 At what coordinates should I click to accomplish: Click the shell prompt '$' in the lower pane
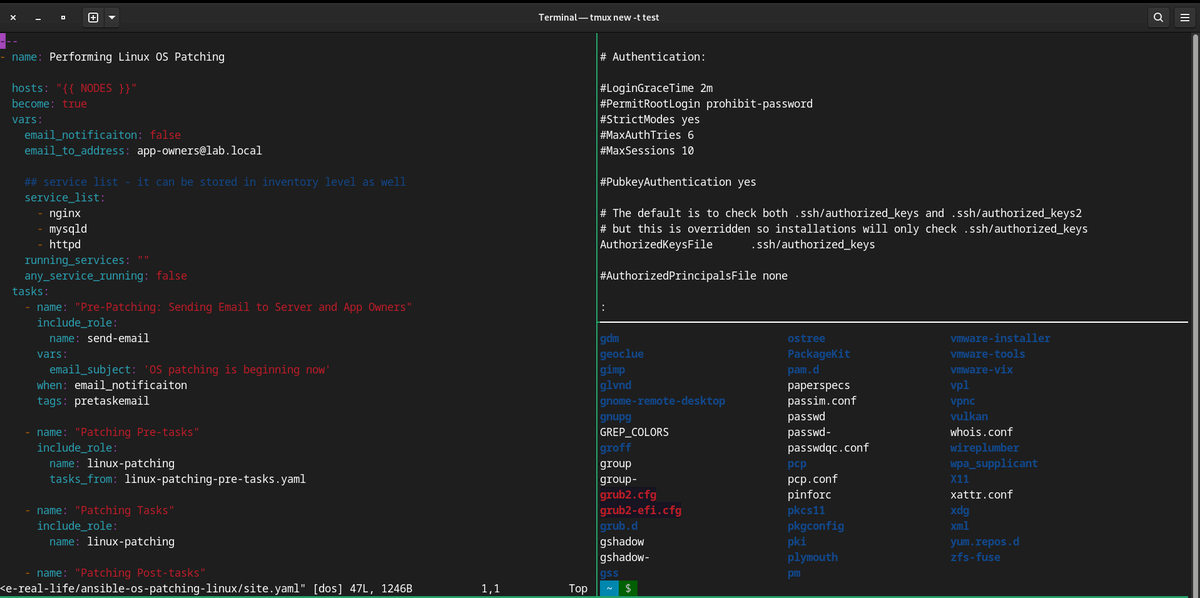628,589
